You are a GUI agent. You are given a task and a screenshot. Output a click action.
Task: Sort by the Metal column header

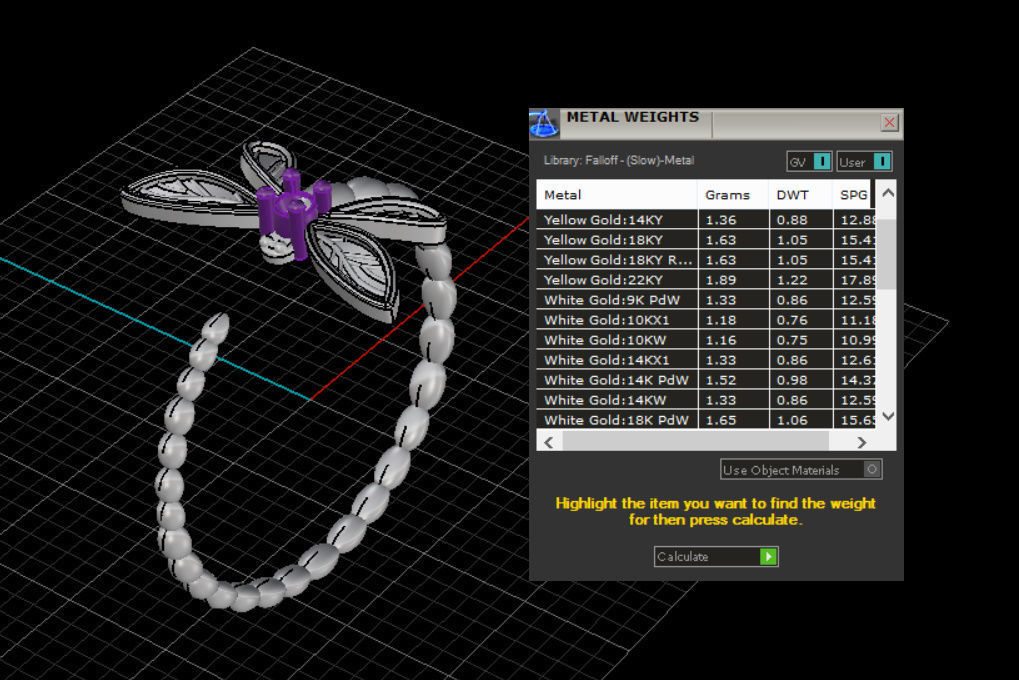617,194
